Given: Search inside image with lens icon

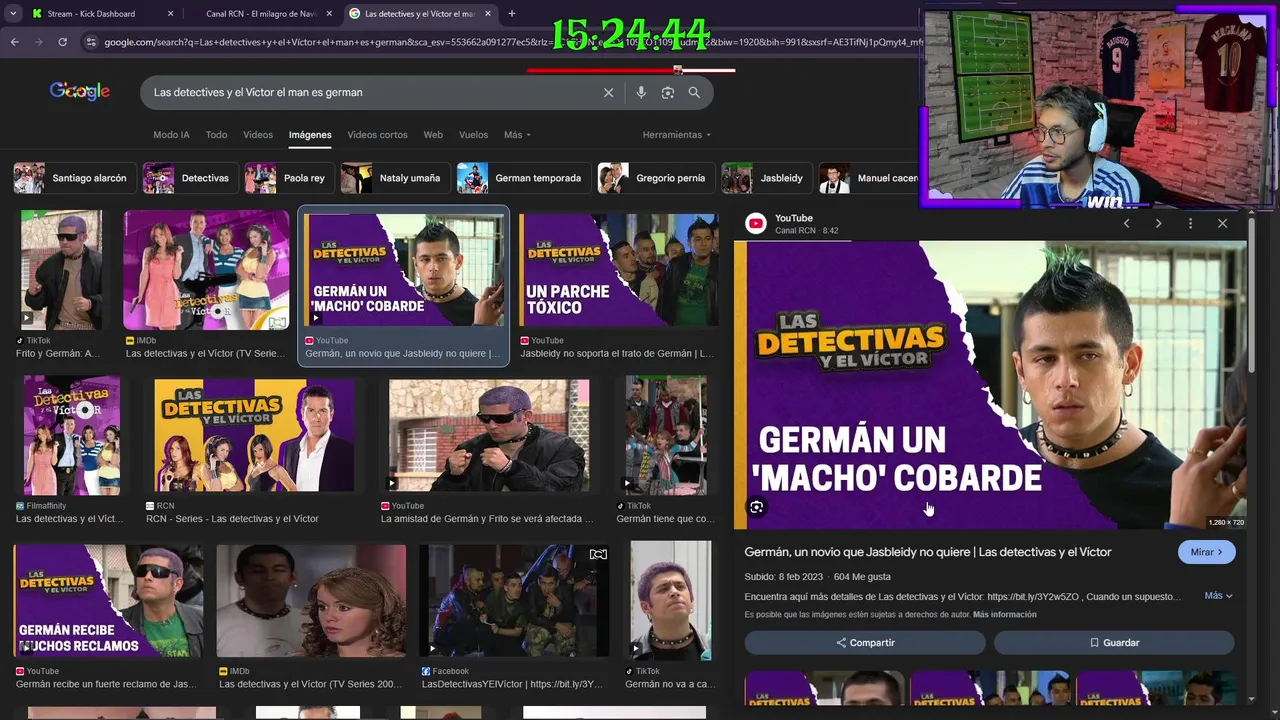Looking at the screenshot, I should point(757,507).
